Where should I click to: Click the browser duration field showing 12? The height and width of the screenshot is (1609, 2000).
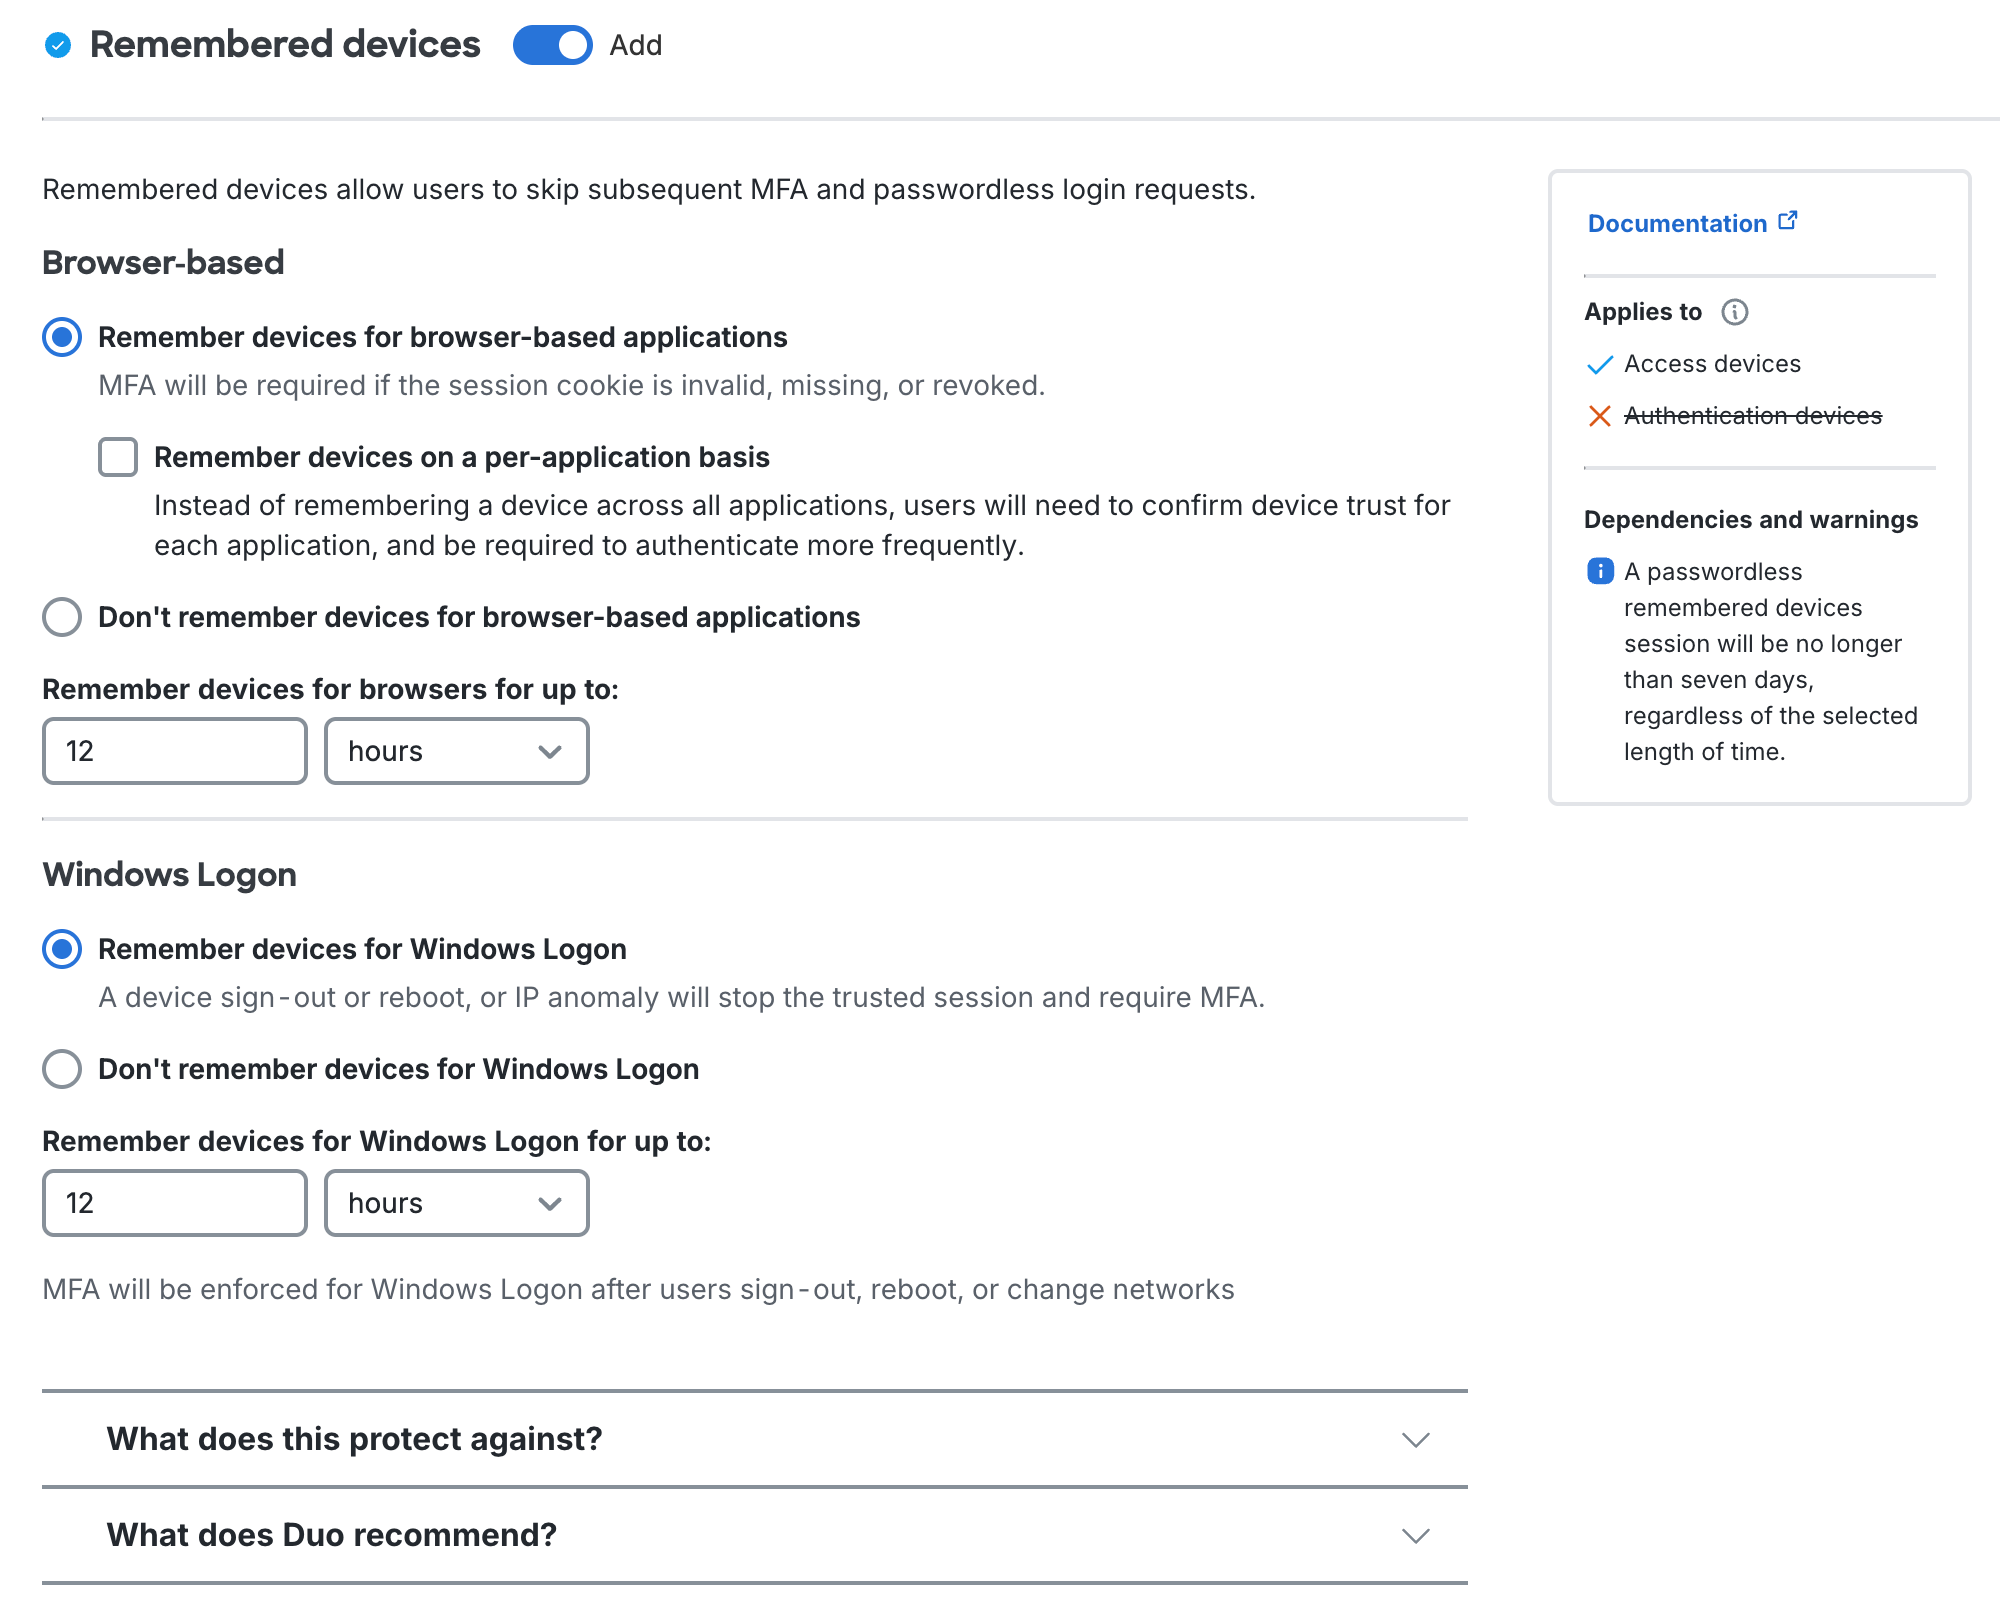coord(174,751)
